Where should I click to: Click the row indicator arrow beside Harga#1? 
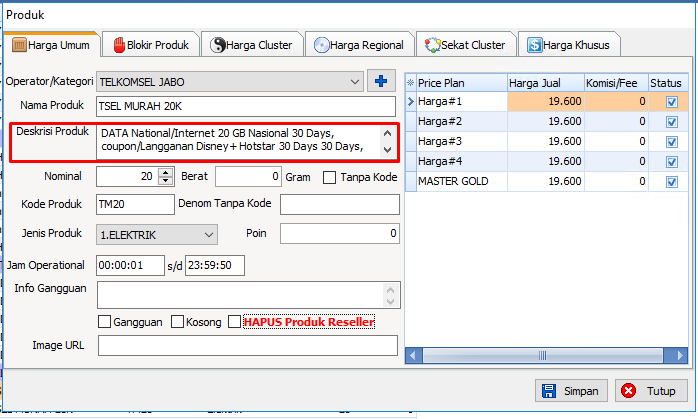click(x=410, y=102)
